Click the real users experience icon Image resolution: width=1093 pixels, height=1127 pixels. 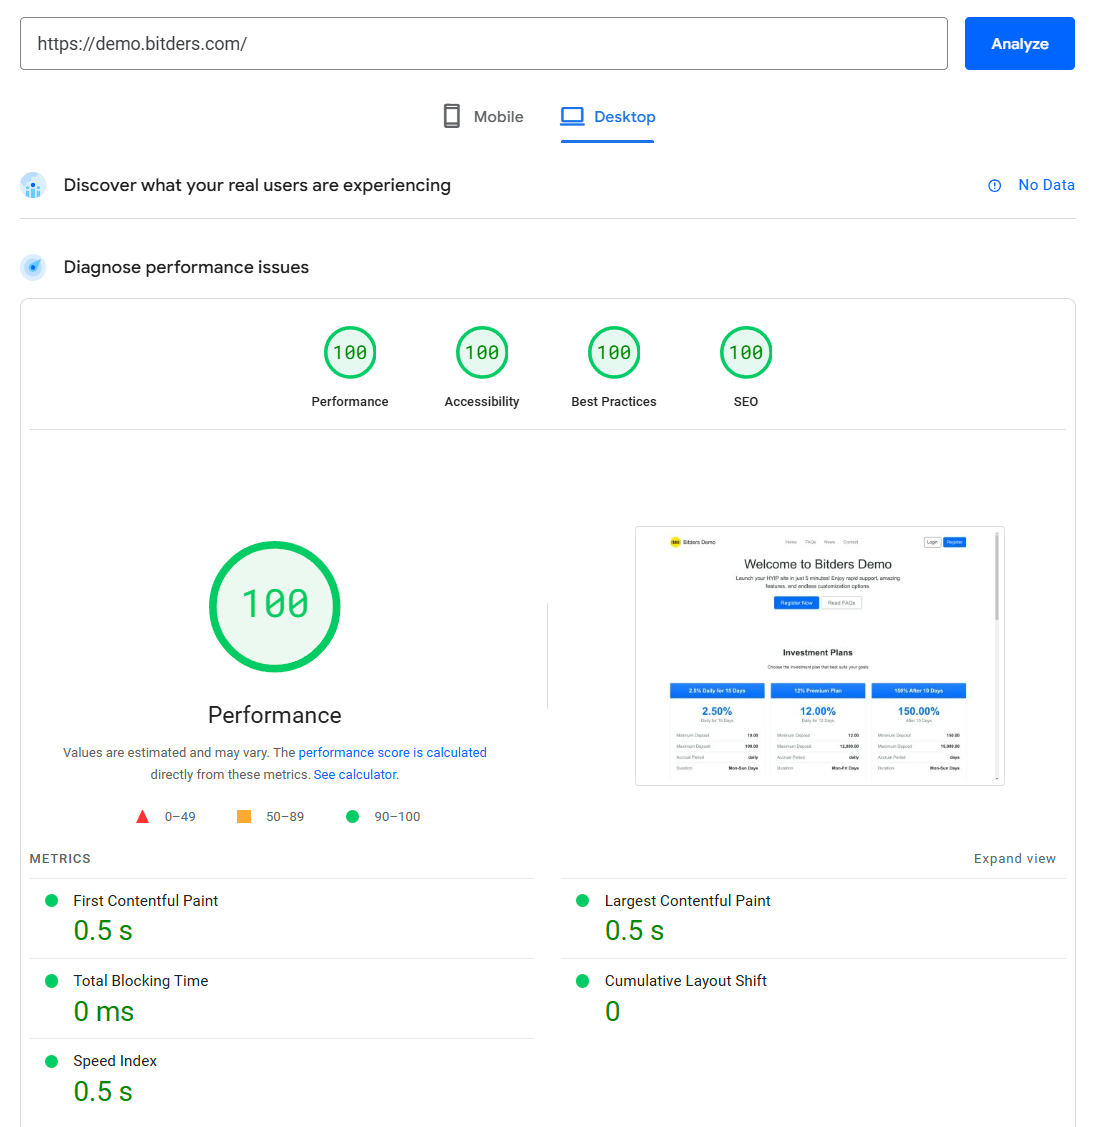click(33, 185)
